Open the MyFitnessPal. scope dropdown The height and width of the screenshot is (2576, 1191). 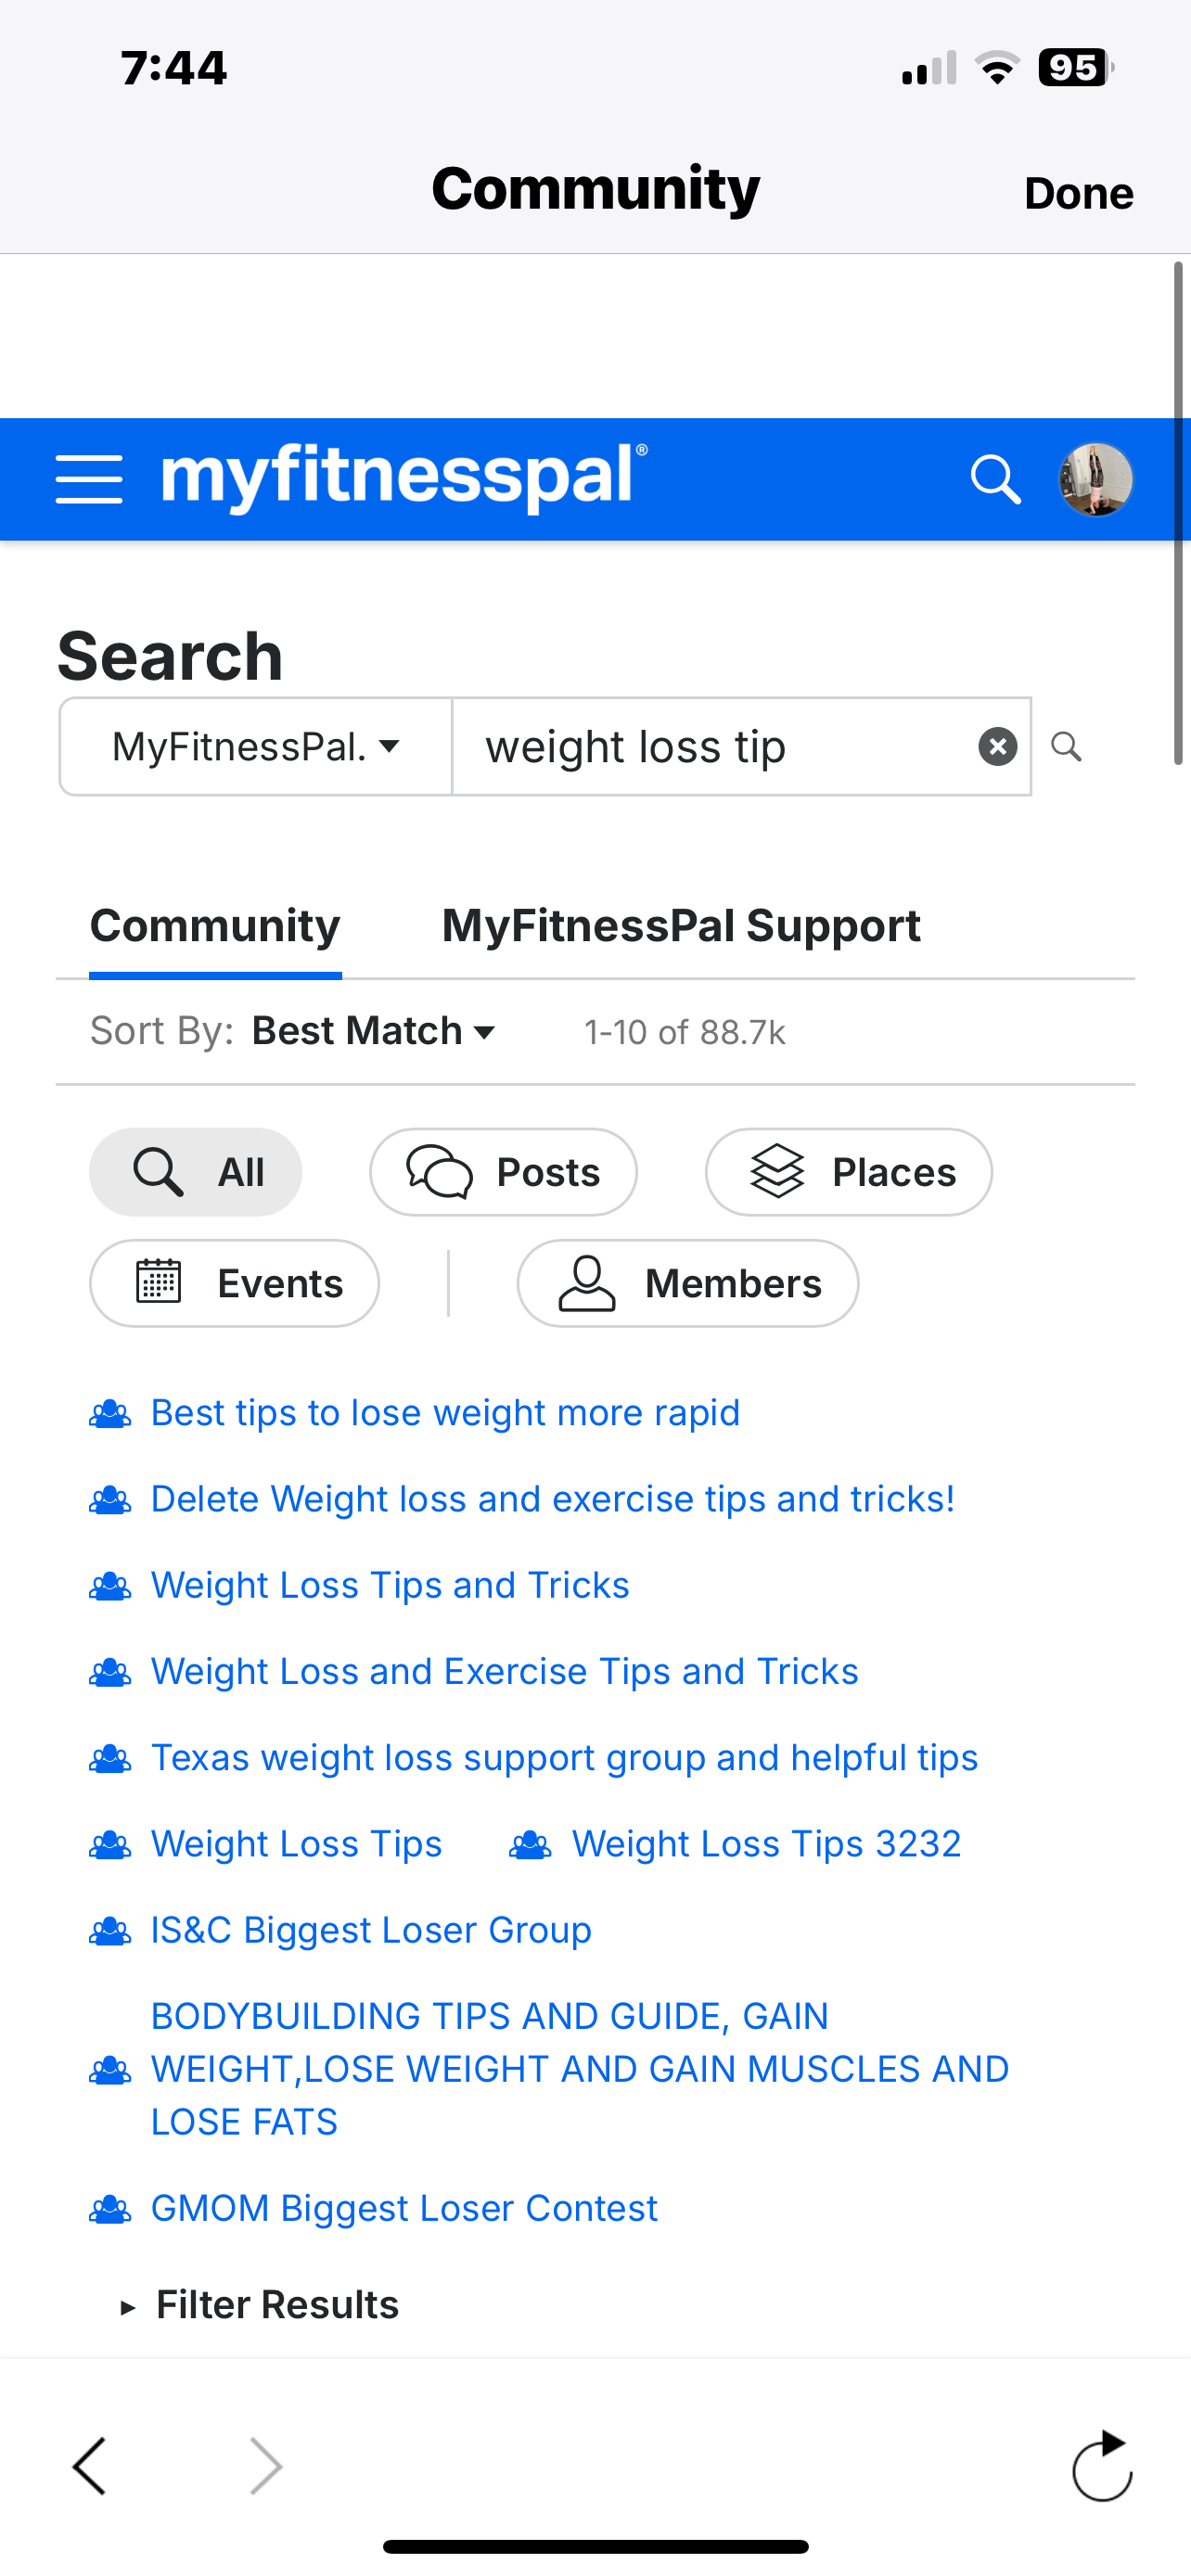[256, 746]
